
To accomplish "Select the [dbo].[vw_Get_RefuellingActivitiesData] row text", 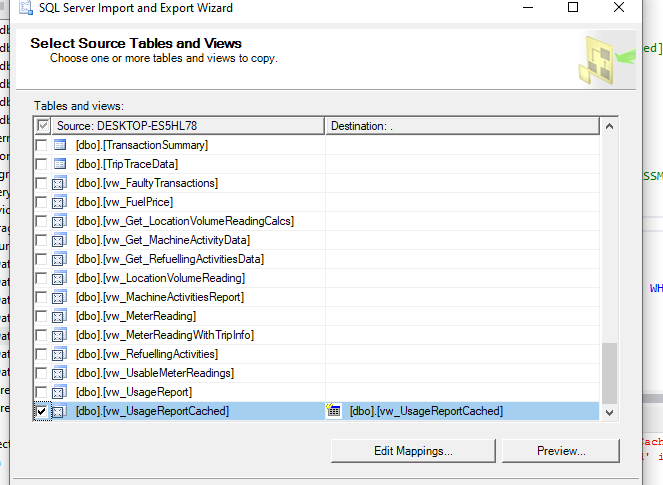I will pos(170,259).
